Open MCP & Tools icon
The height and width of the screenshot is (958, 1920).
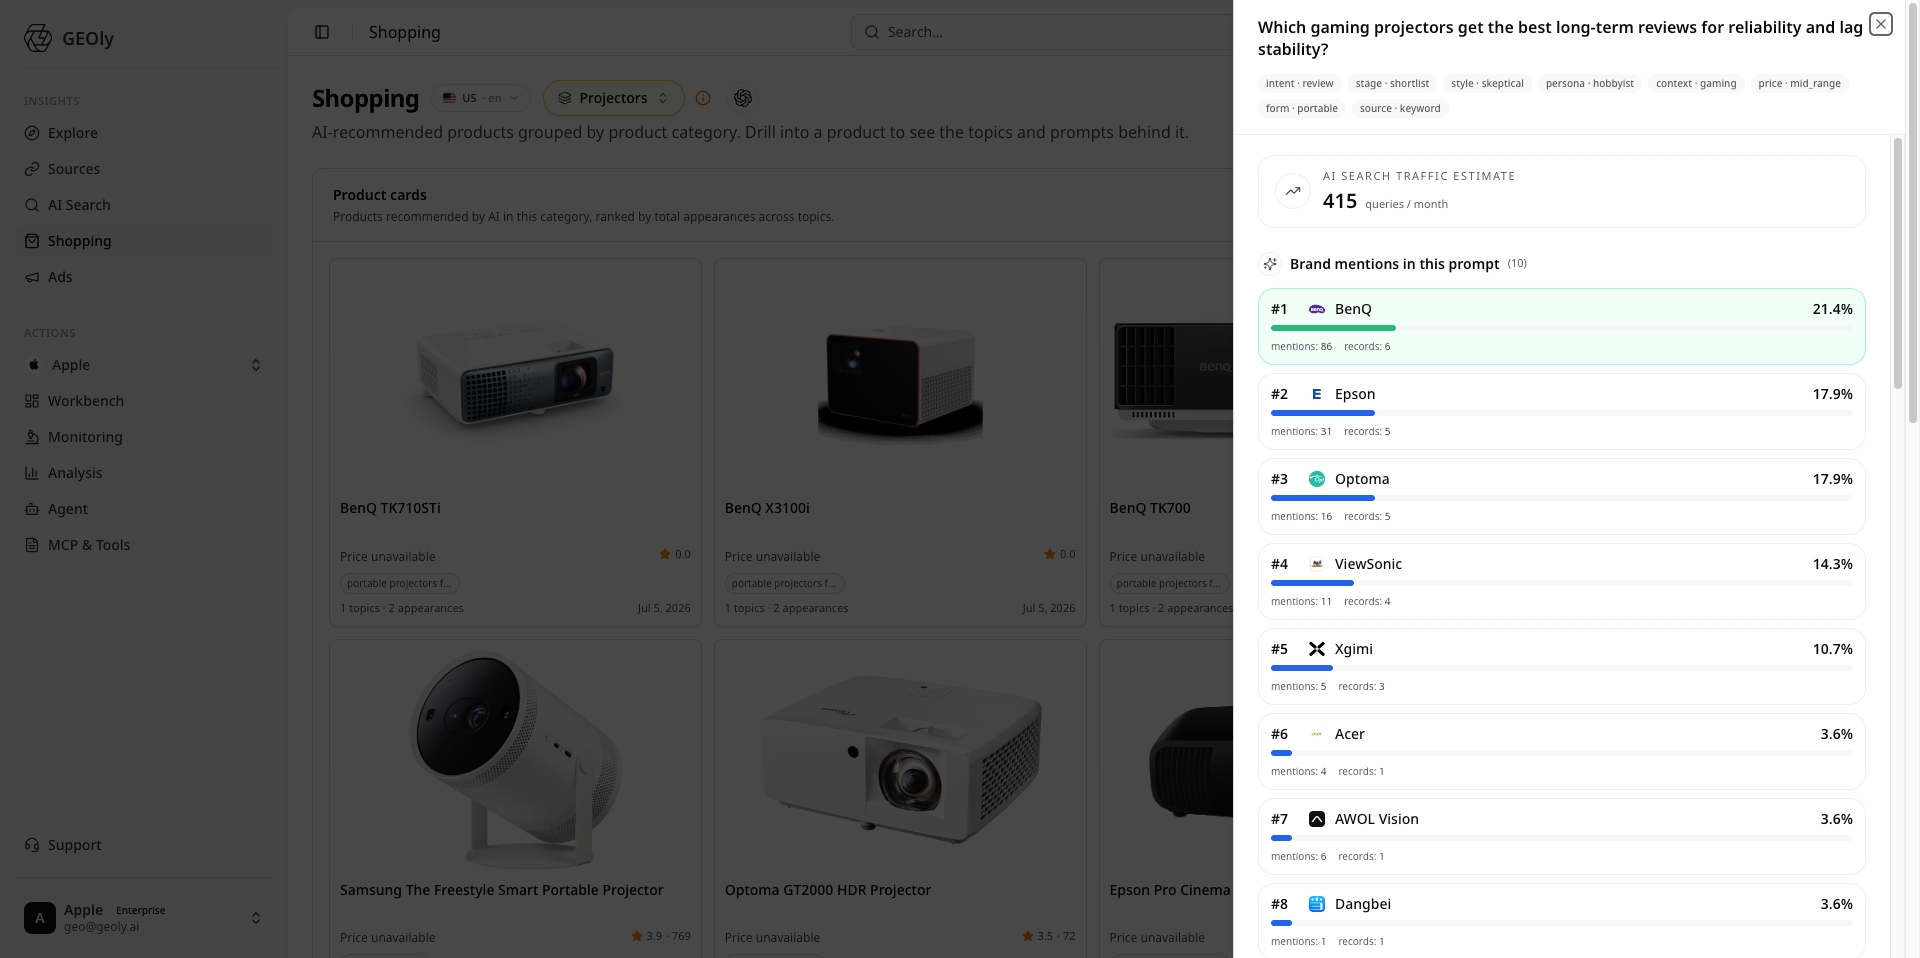click(x=32, y=545)
